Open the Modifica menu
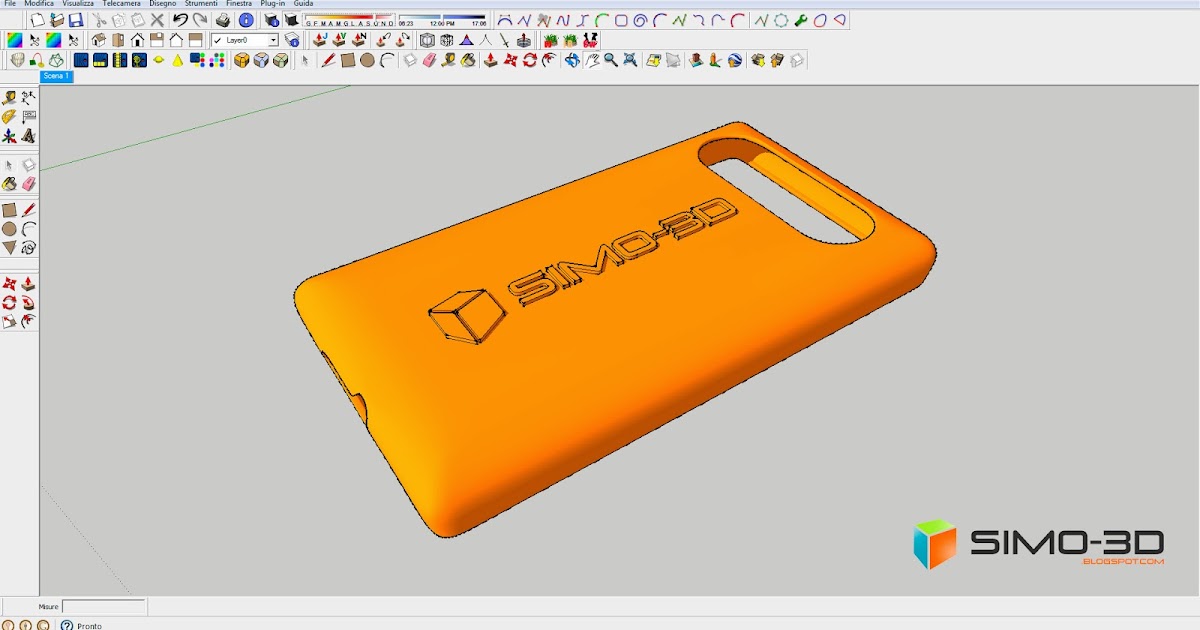This screenshot has width=1200, height=630. pyautogui.click(x=39, y=4)
